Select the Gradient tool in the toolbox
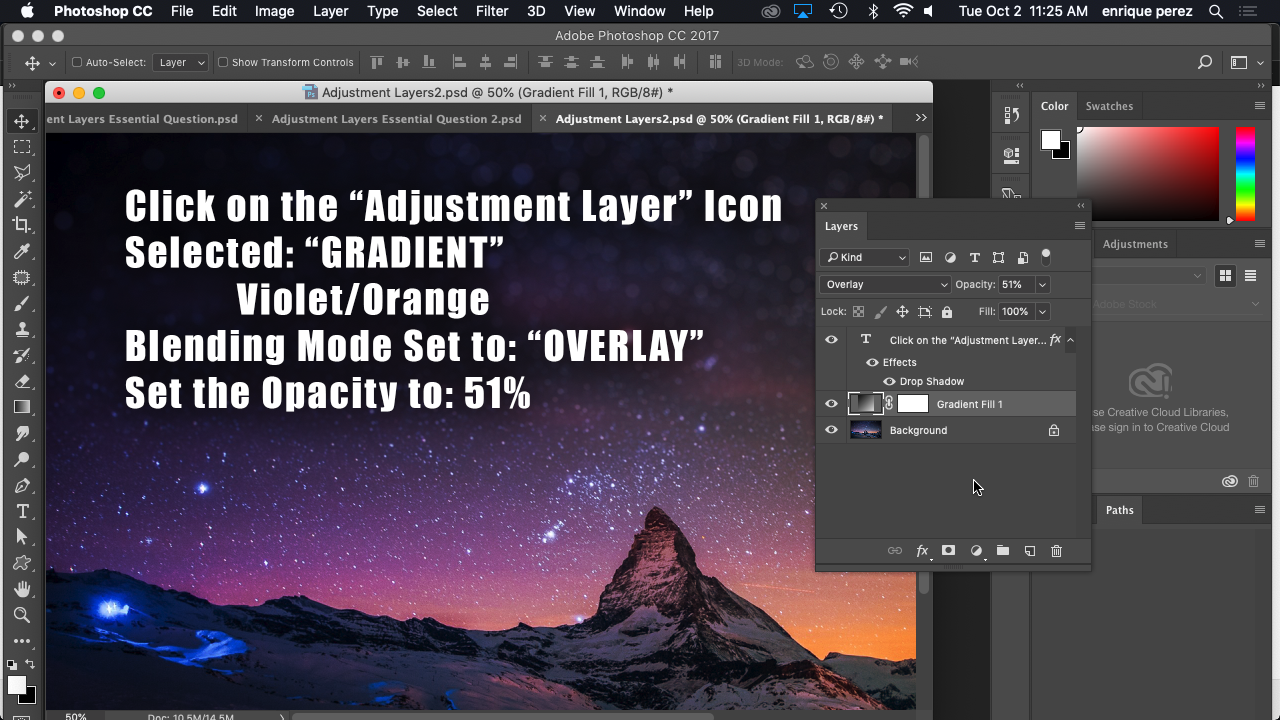The image size is (1280, 720). [x=22, y=407]
